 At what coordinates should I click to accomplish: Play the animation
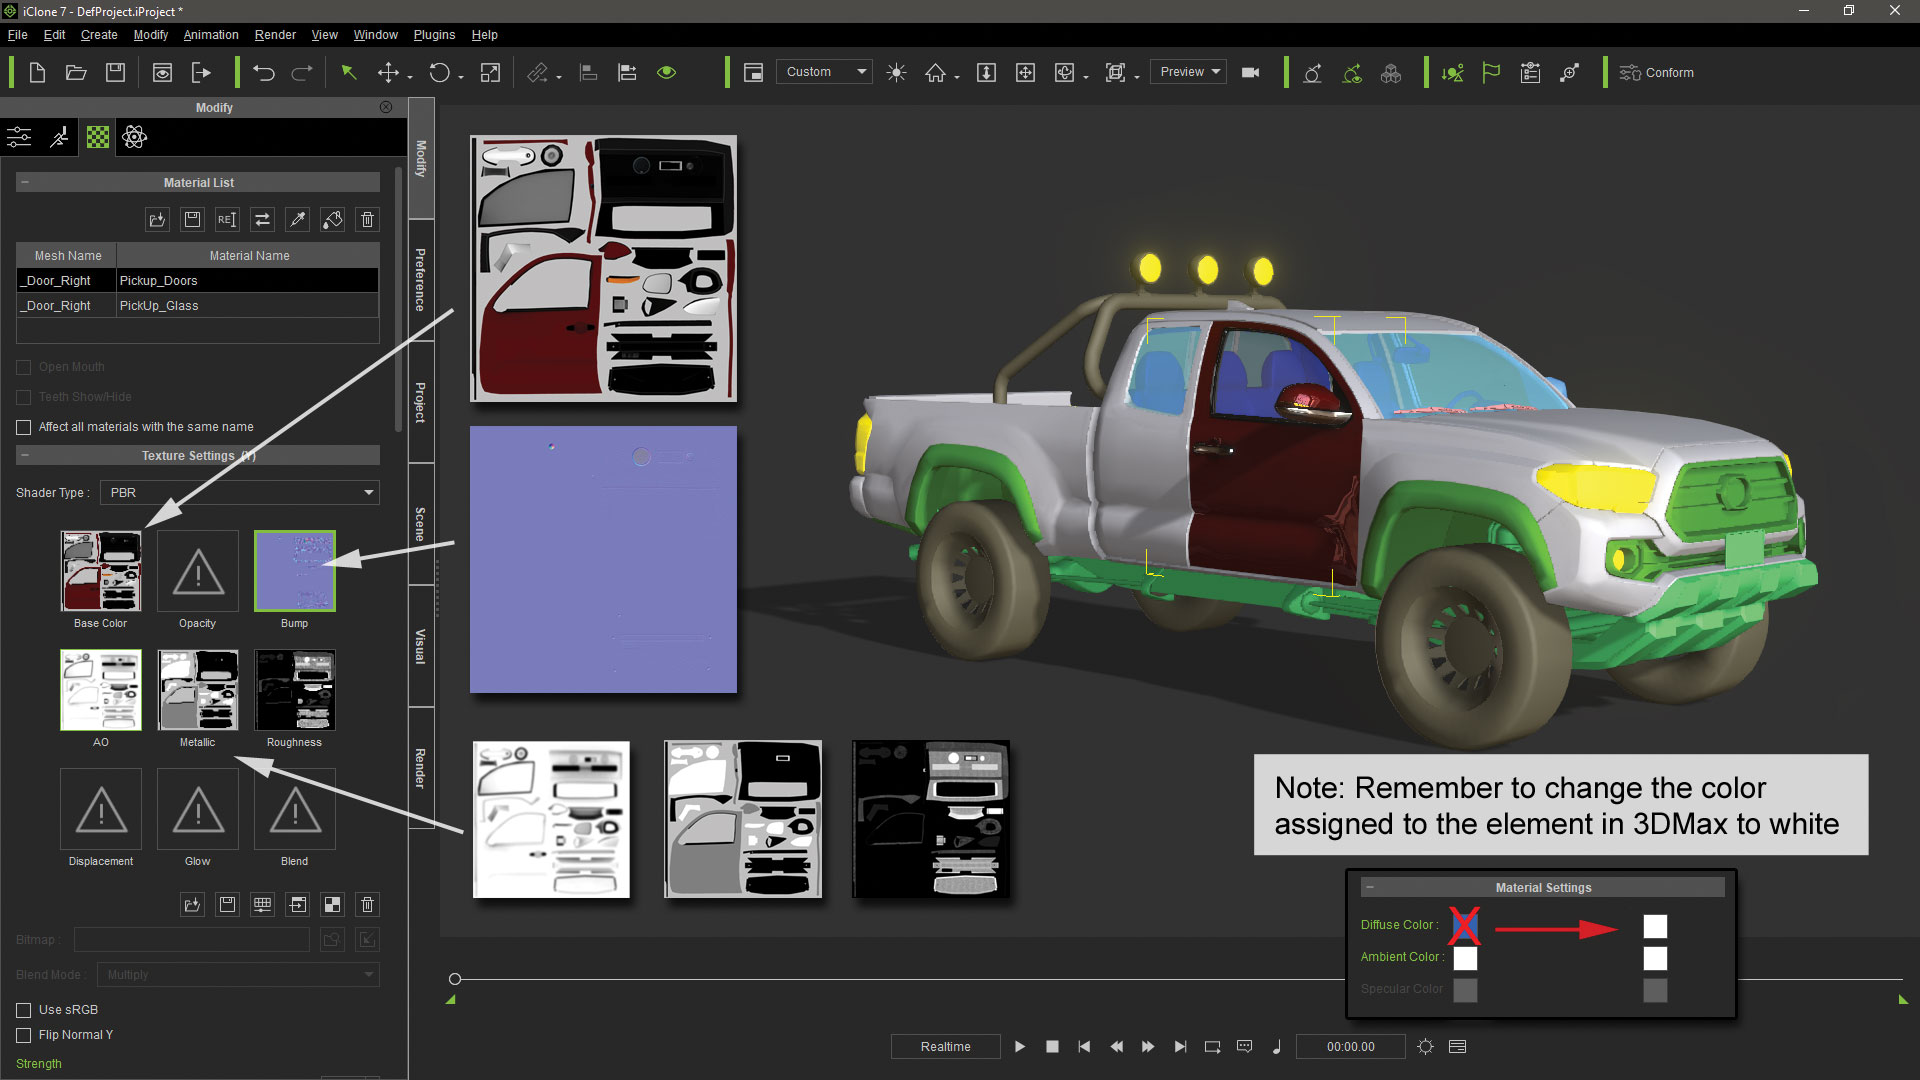coord(1019,1046)
